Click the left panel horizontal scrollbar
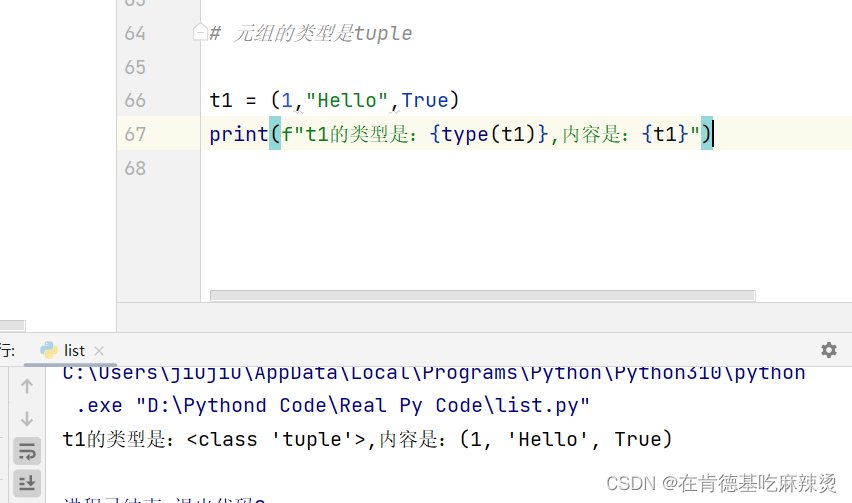 (12, 325)
